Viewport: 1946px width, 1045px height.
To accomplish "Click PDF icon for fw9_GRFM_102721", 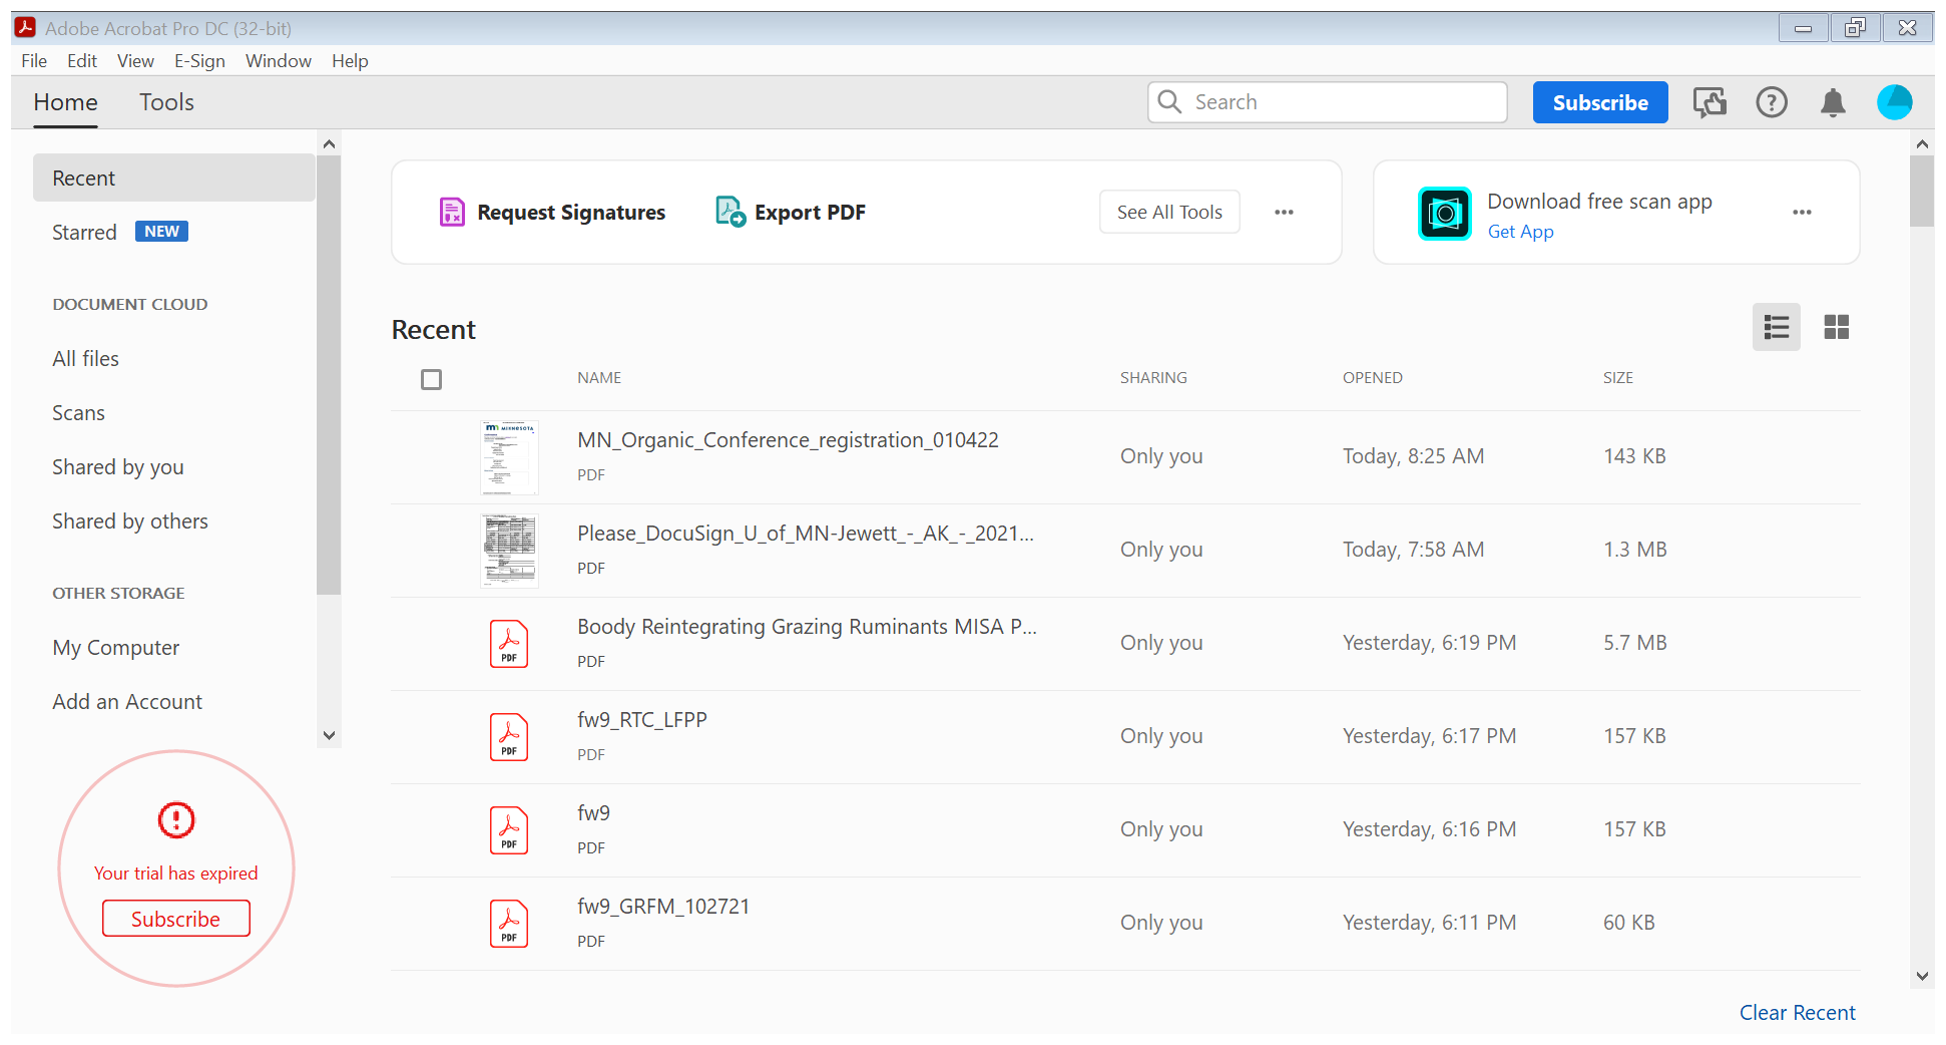I will pyautogui.click(x=509, y=923).
